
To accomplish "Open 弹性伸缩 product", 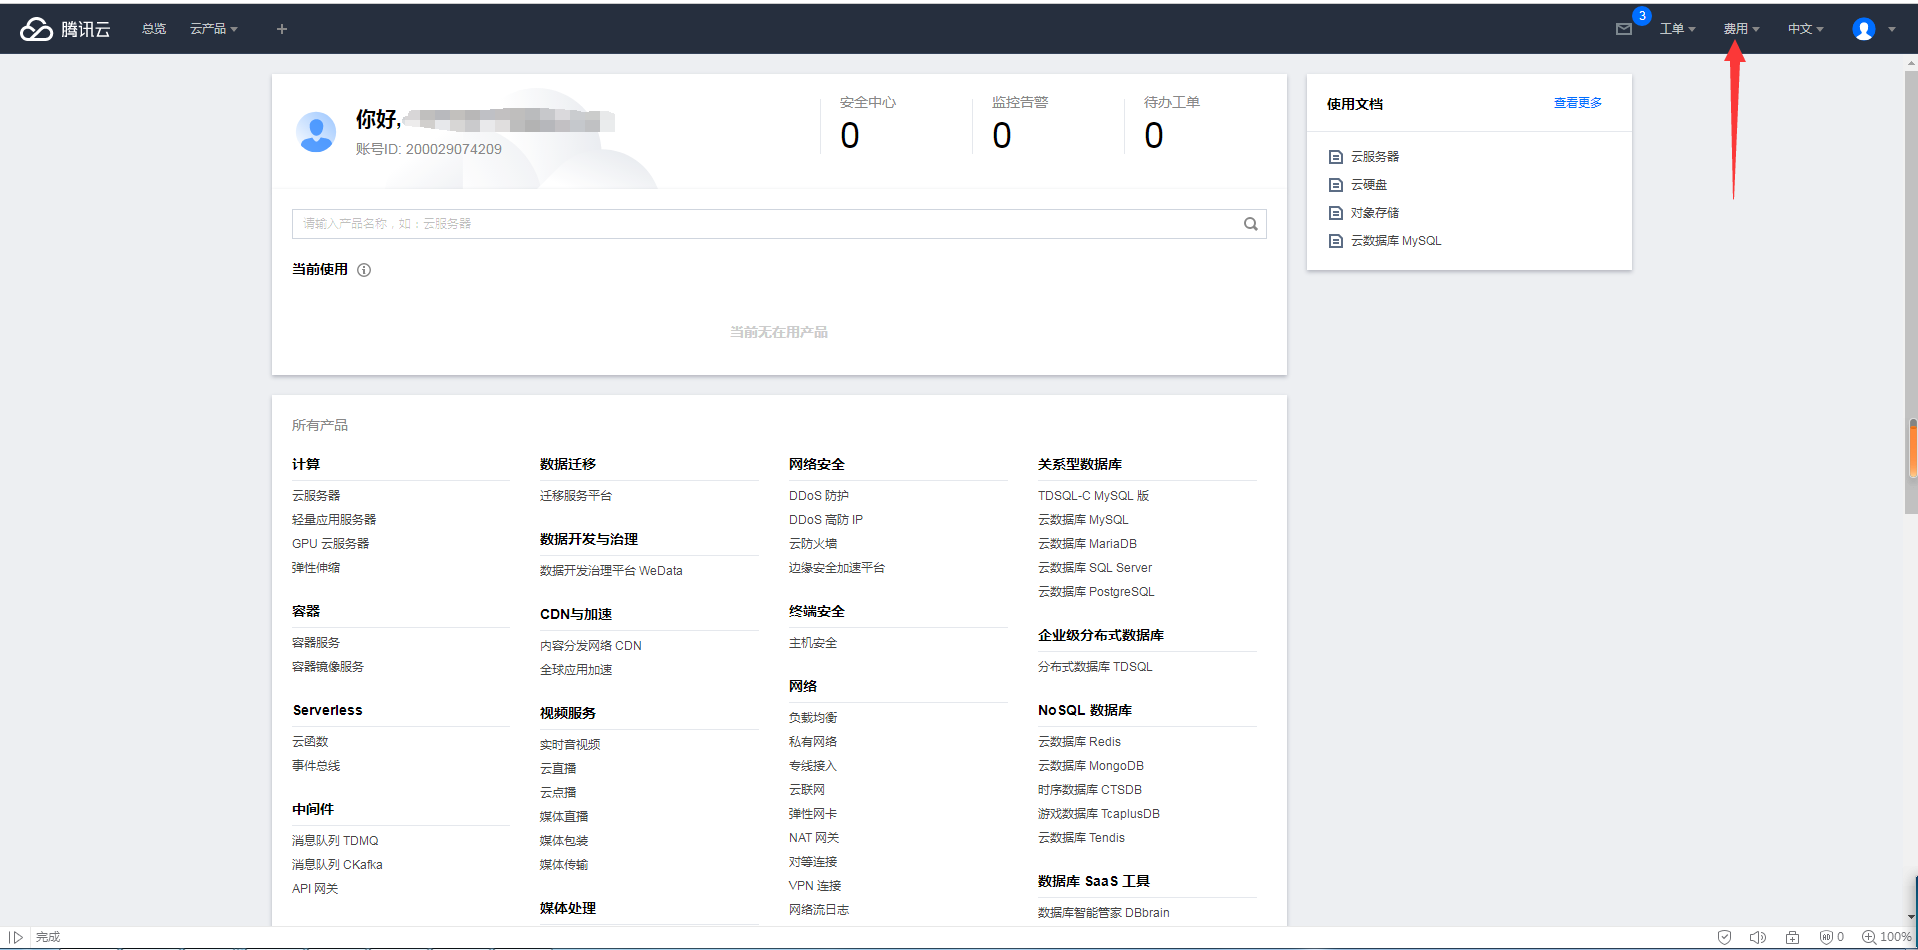I will pyautogui.click(x=316, y=568).
